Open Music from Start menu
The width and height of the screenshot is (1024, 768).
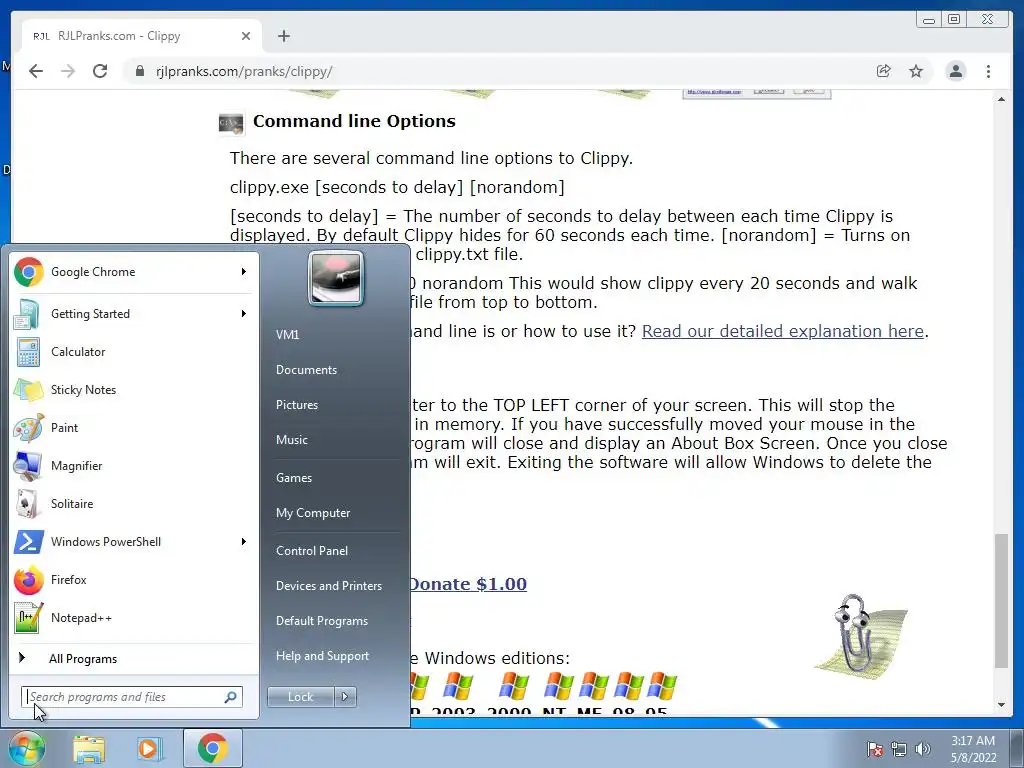(x=291, y=440)
